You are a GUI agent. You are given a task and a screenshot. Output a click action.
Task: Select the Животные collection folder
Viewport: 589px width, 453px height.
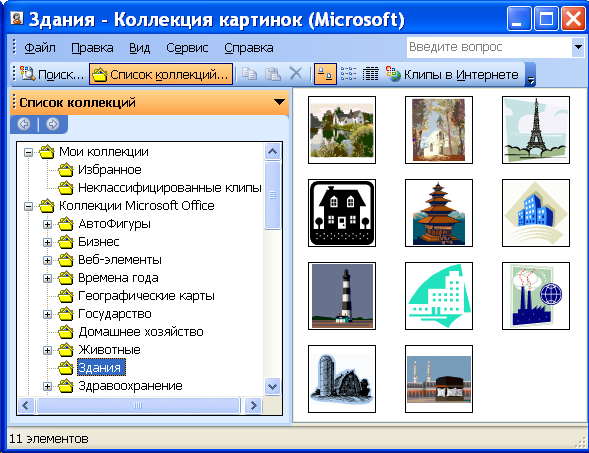click(x=109, y=350)
